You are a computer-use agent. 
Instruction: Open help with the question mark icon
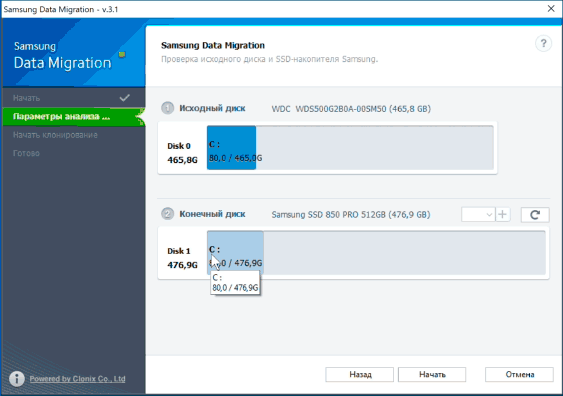point(543,44)
